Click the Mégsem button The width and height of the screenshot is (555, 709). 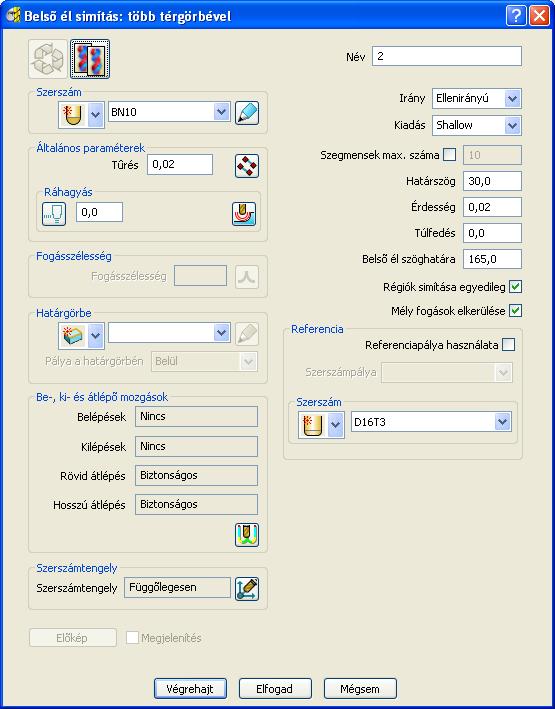click(360, 689)
